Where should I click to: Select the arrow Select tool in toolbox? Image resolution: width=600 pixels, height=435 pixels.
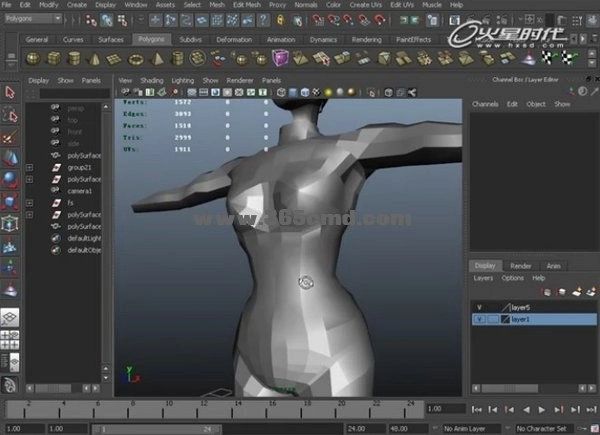pos(10,92)
